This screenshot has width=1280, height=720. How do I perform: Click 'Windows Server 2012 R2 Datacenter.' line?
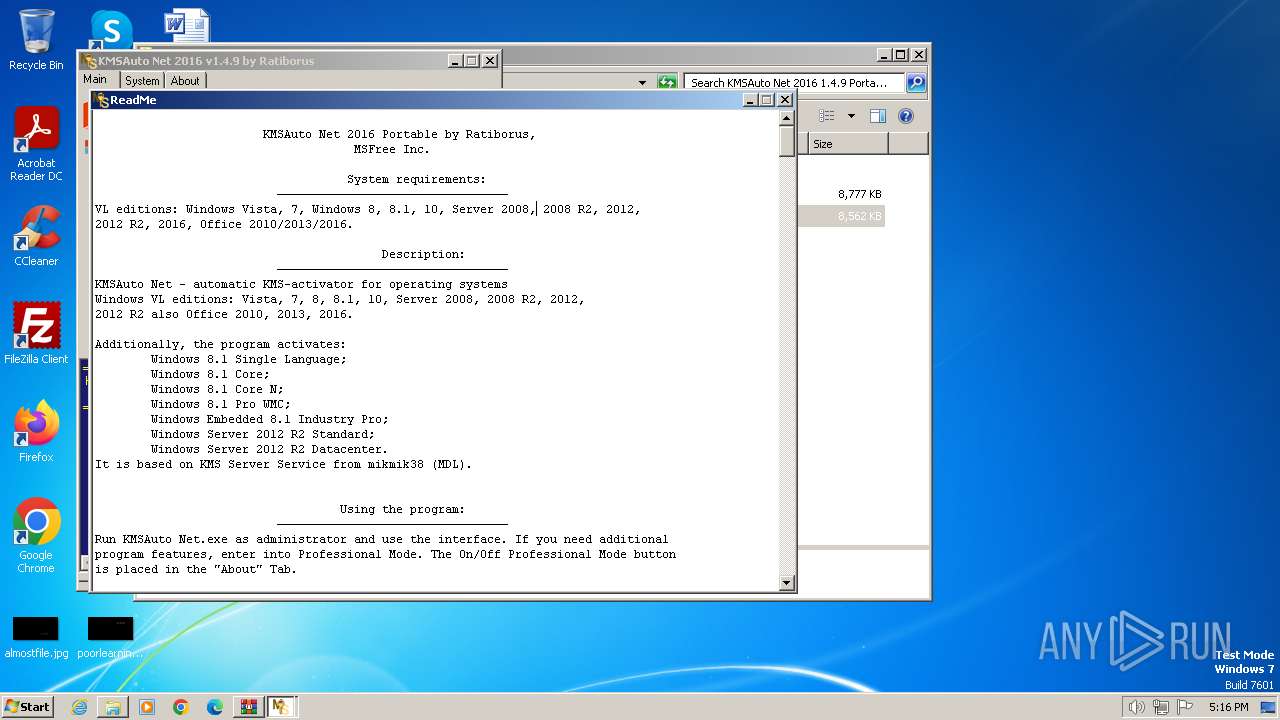point(269,449)
